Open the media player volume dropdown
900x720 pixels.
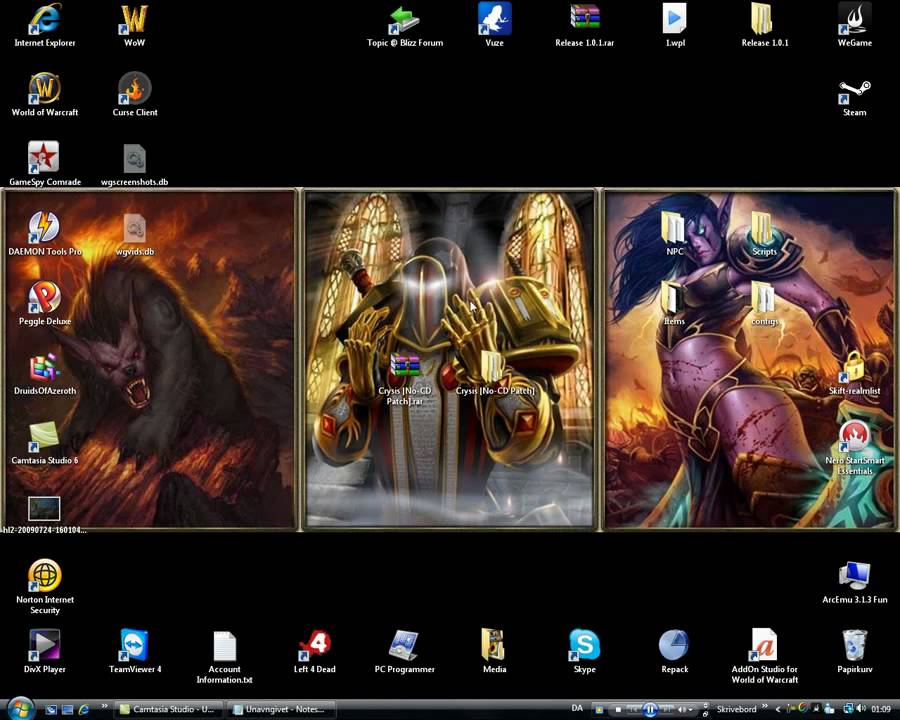[690, 710]
